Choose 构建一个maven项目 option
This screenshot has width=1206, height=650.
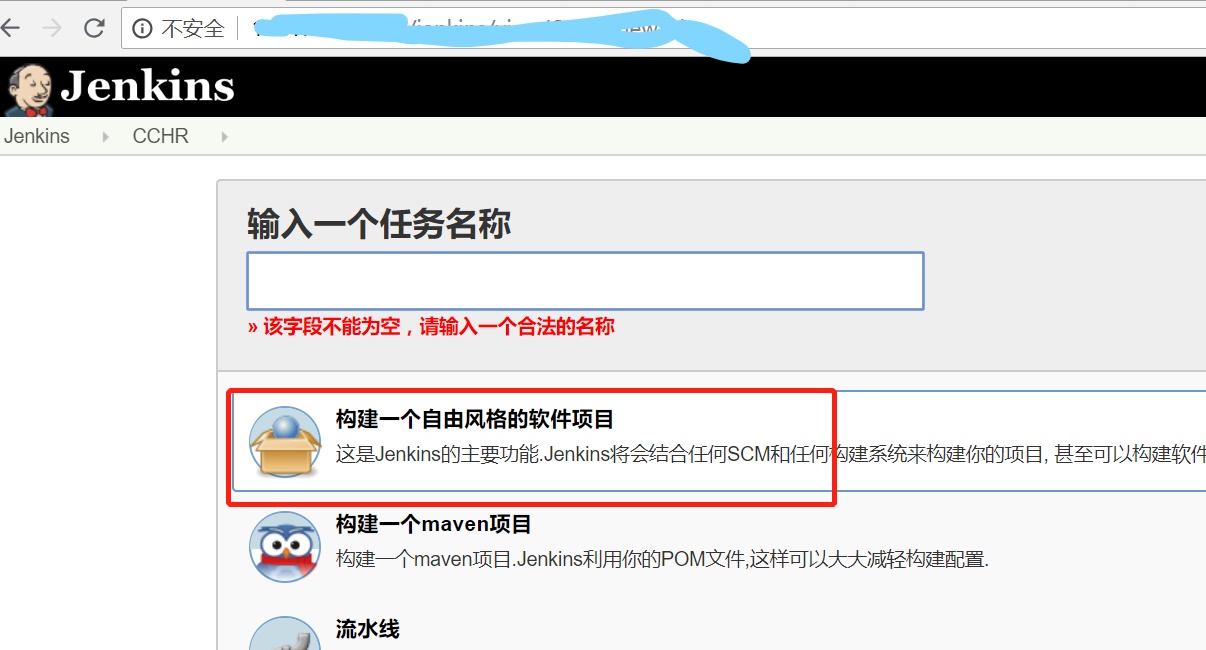point(434,524)
